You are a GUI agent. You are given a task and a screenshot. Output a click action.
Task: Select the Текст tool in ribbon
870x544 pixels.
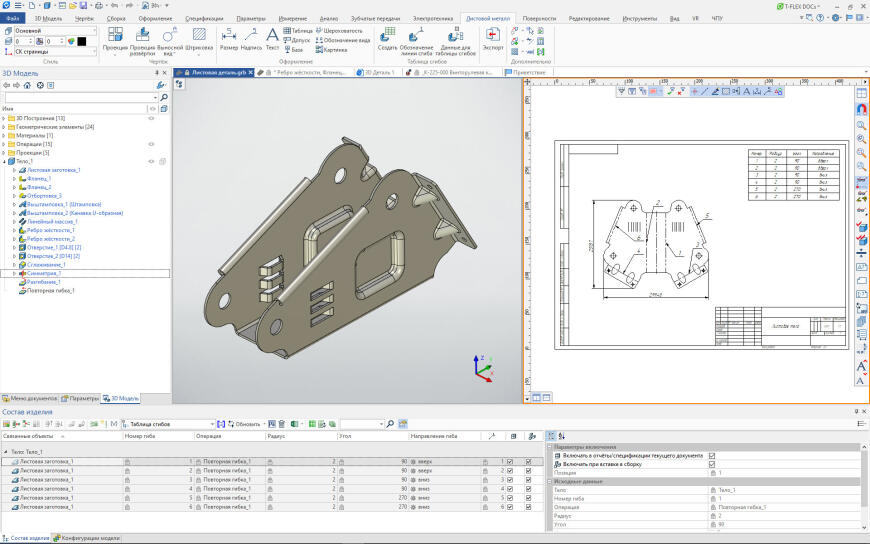[x=272, y=35]
